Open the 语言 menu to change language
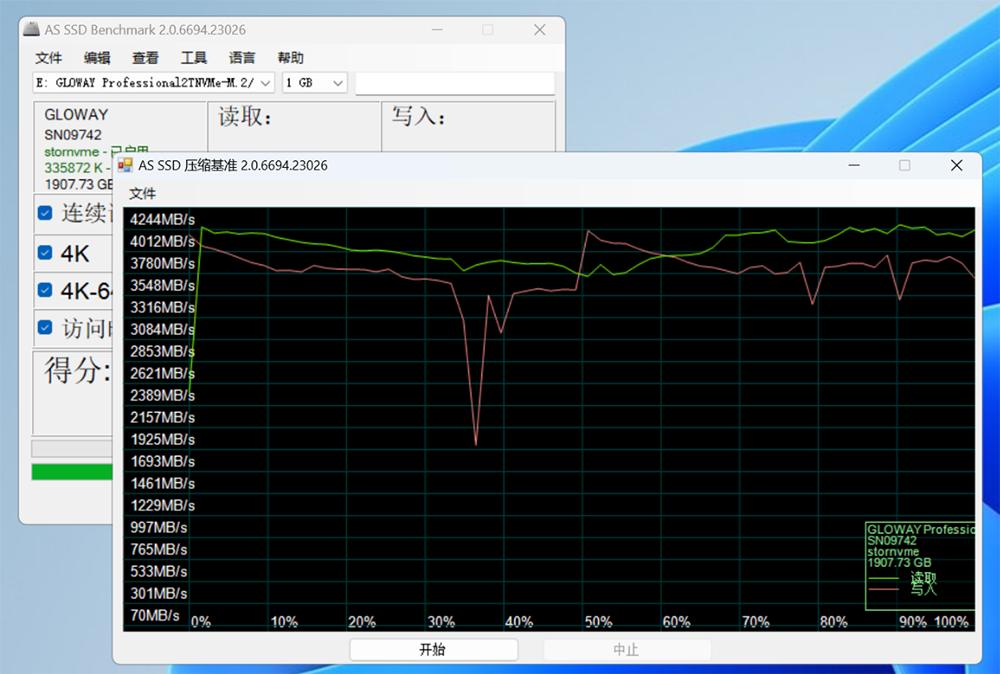Screen dimensions: 1000x674 pos(241,58)
